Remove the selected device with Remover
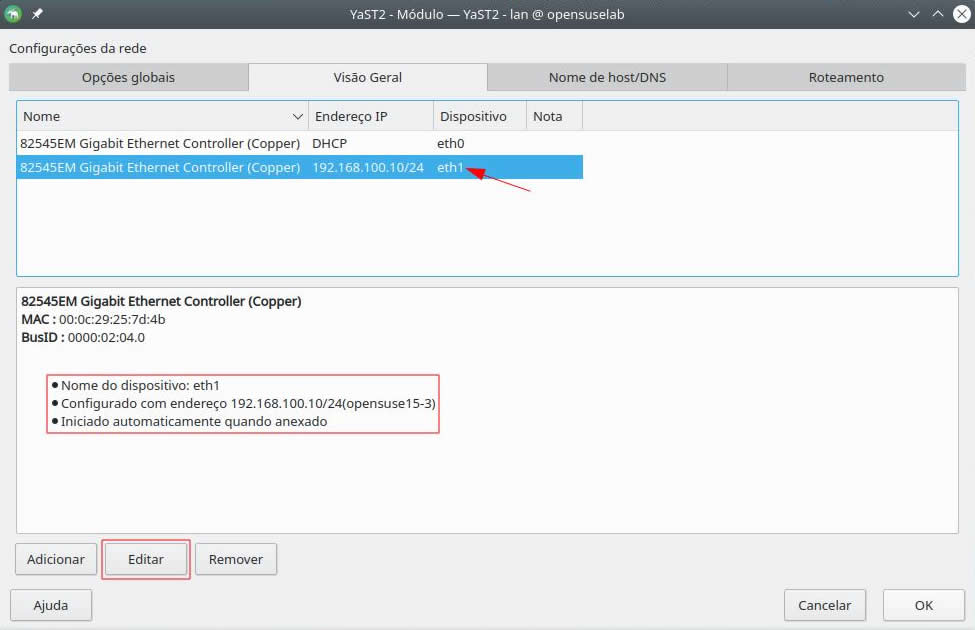Viewport: 975px width, 630px height. coord(235,560)
